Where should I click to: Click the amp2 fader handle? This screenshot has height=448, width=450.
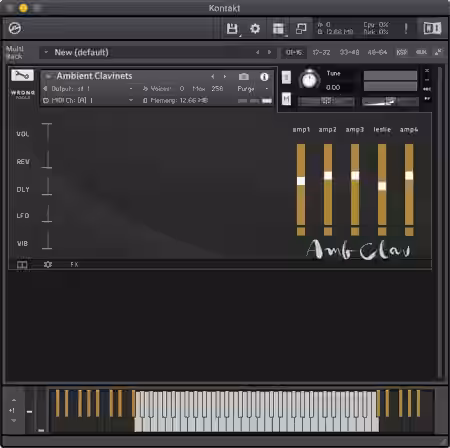point(328,175)
